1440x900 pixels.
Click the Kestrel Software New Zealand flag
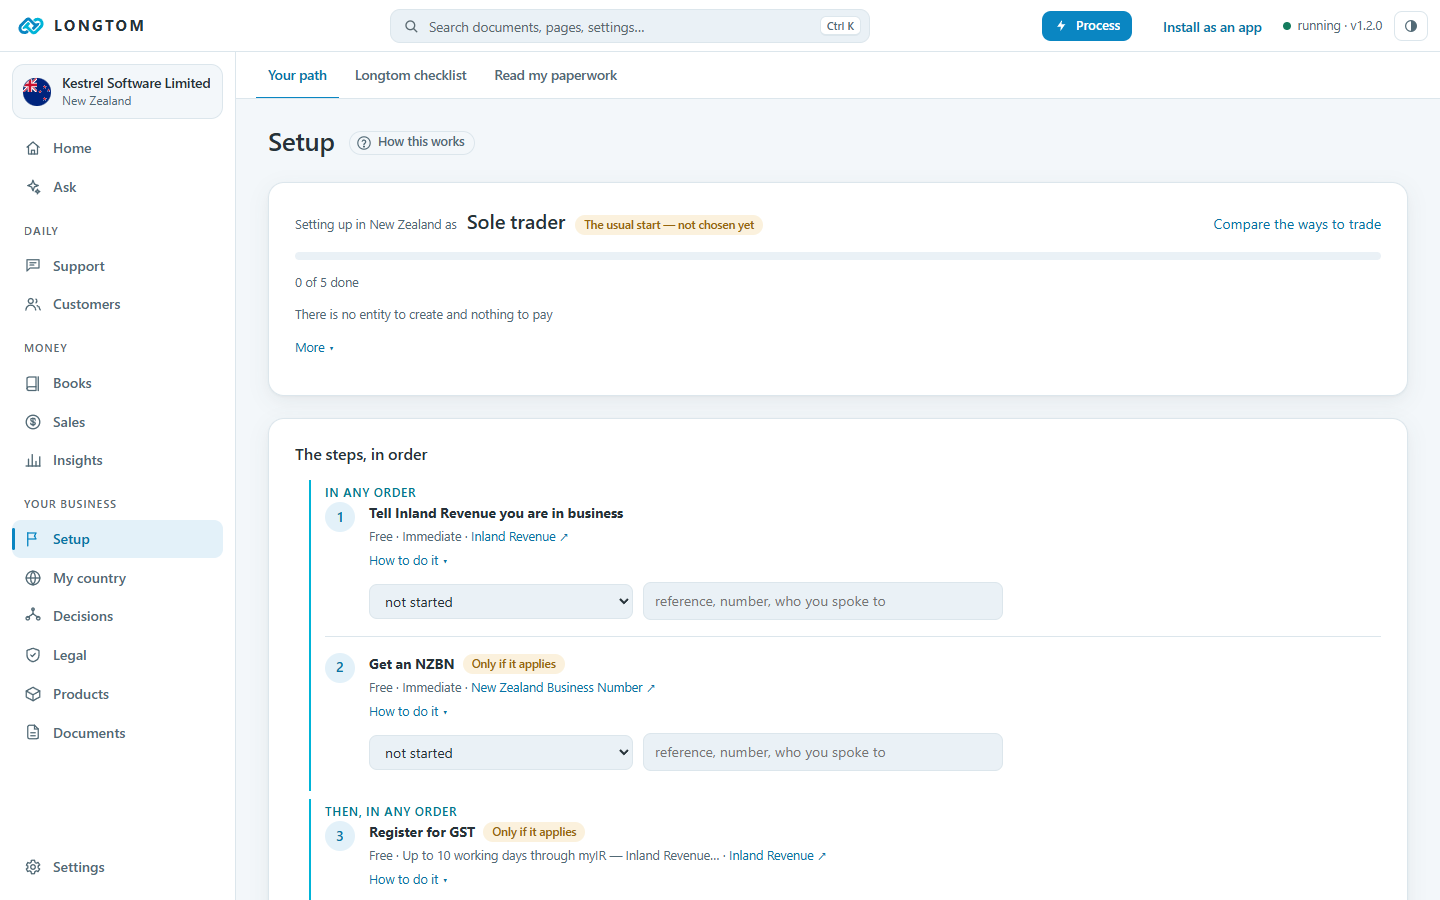(x=37, y=92)
